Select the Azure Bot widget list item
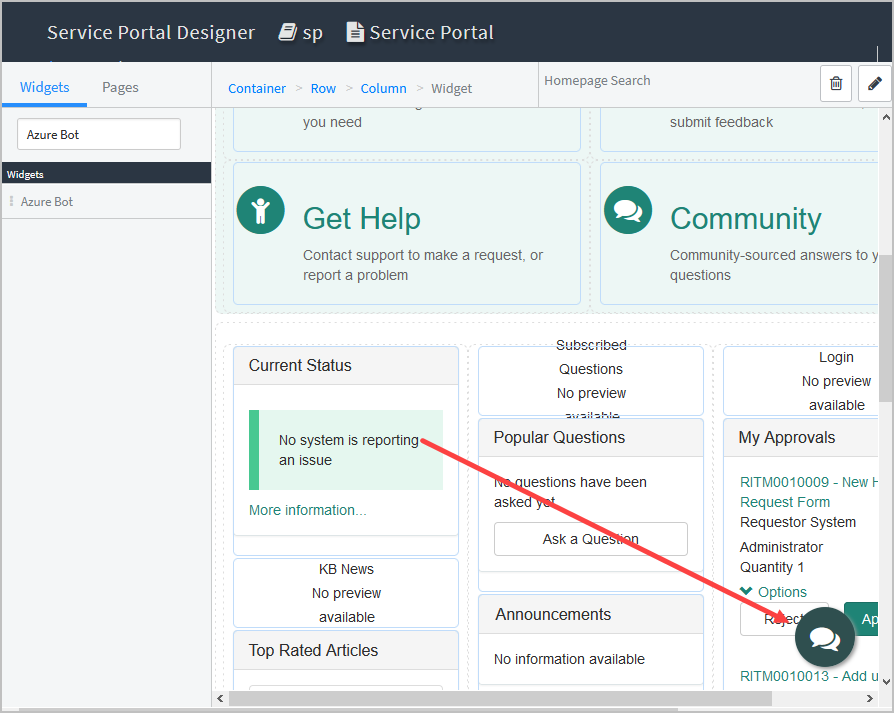This screenshot has height=713, width=894. (x=47, y=202)
